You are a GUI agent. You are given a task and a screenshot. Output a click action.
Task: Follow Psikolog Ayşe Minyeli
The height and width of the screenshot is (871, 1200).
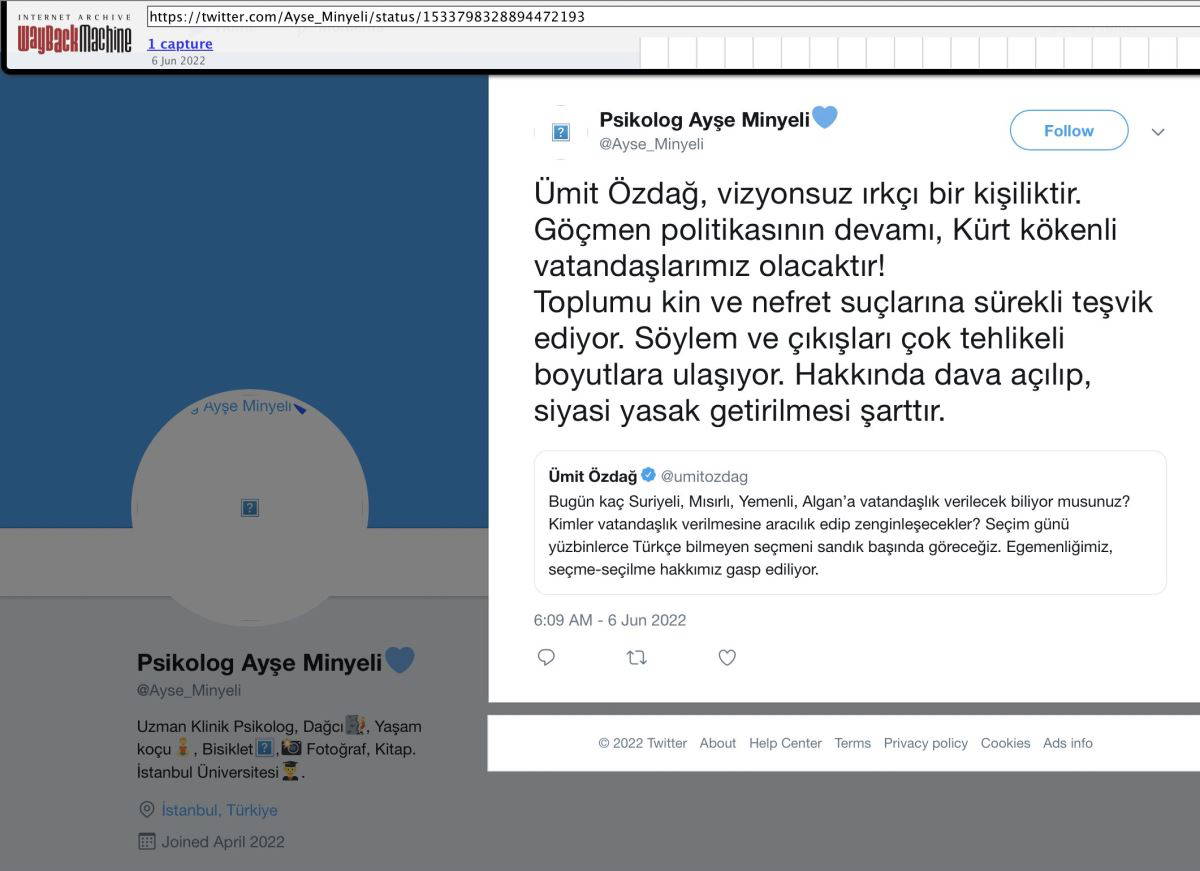coord(1068,131)
